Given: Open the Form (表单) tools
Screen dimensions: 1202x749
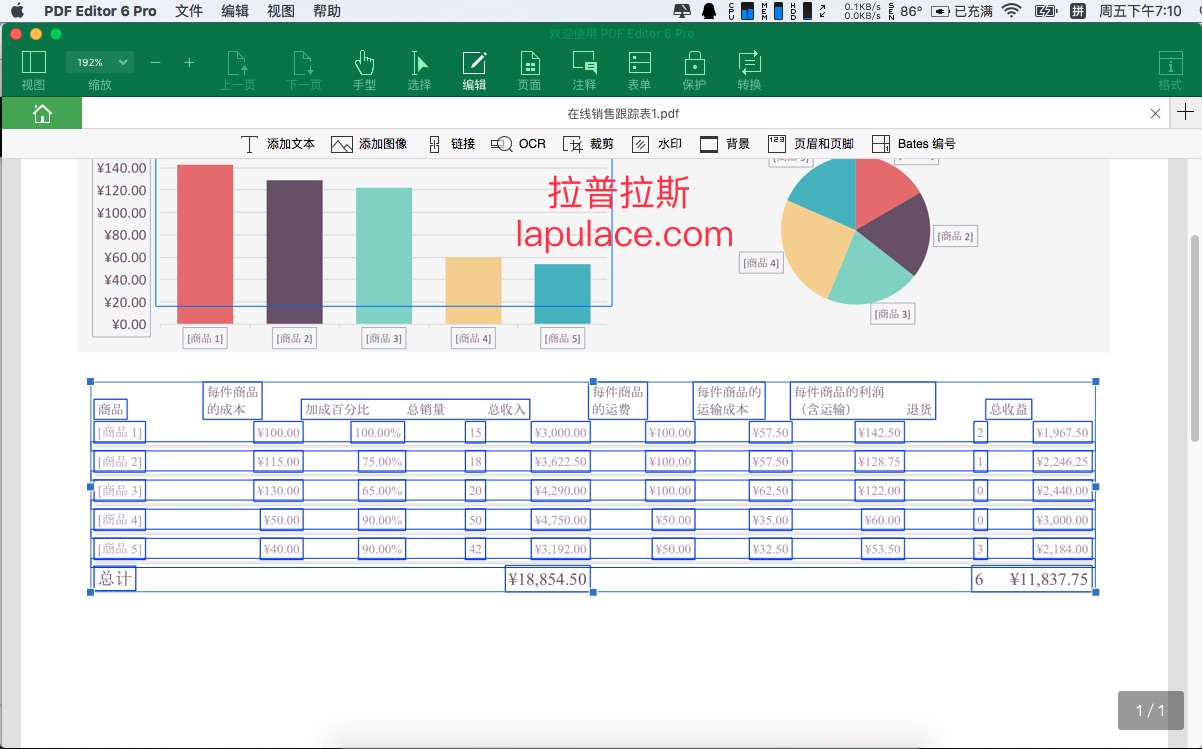Looking at the screenshot, I should pyautogui.click(x=639, y=69).
